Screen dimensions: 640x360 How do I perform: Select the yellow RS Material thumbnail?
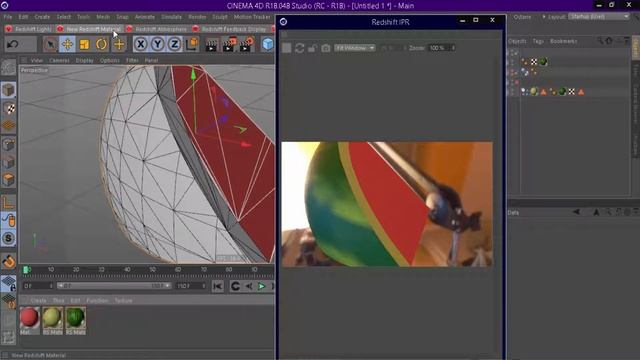point(52,318)
